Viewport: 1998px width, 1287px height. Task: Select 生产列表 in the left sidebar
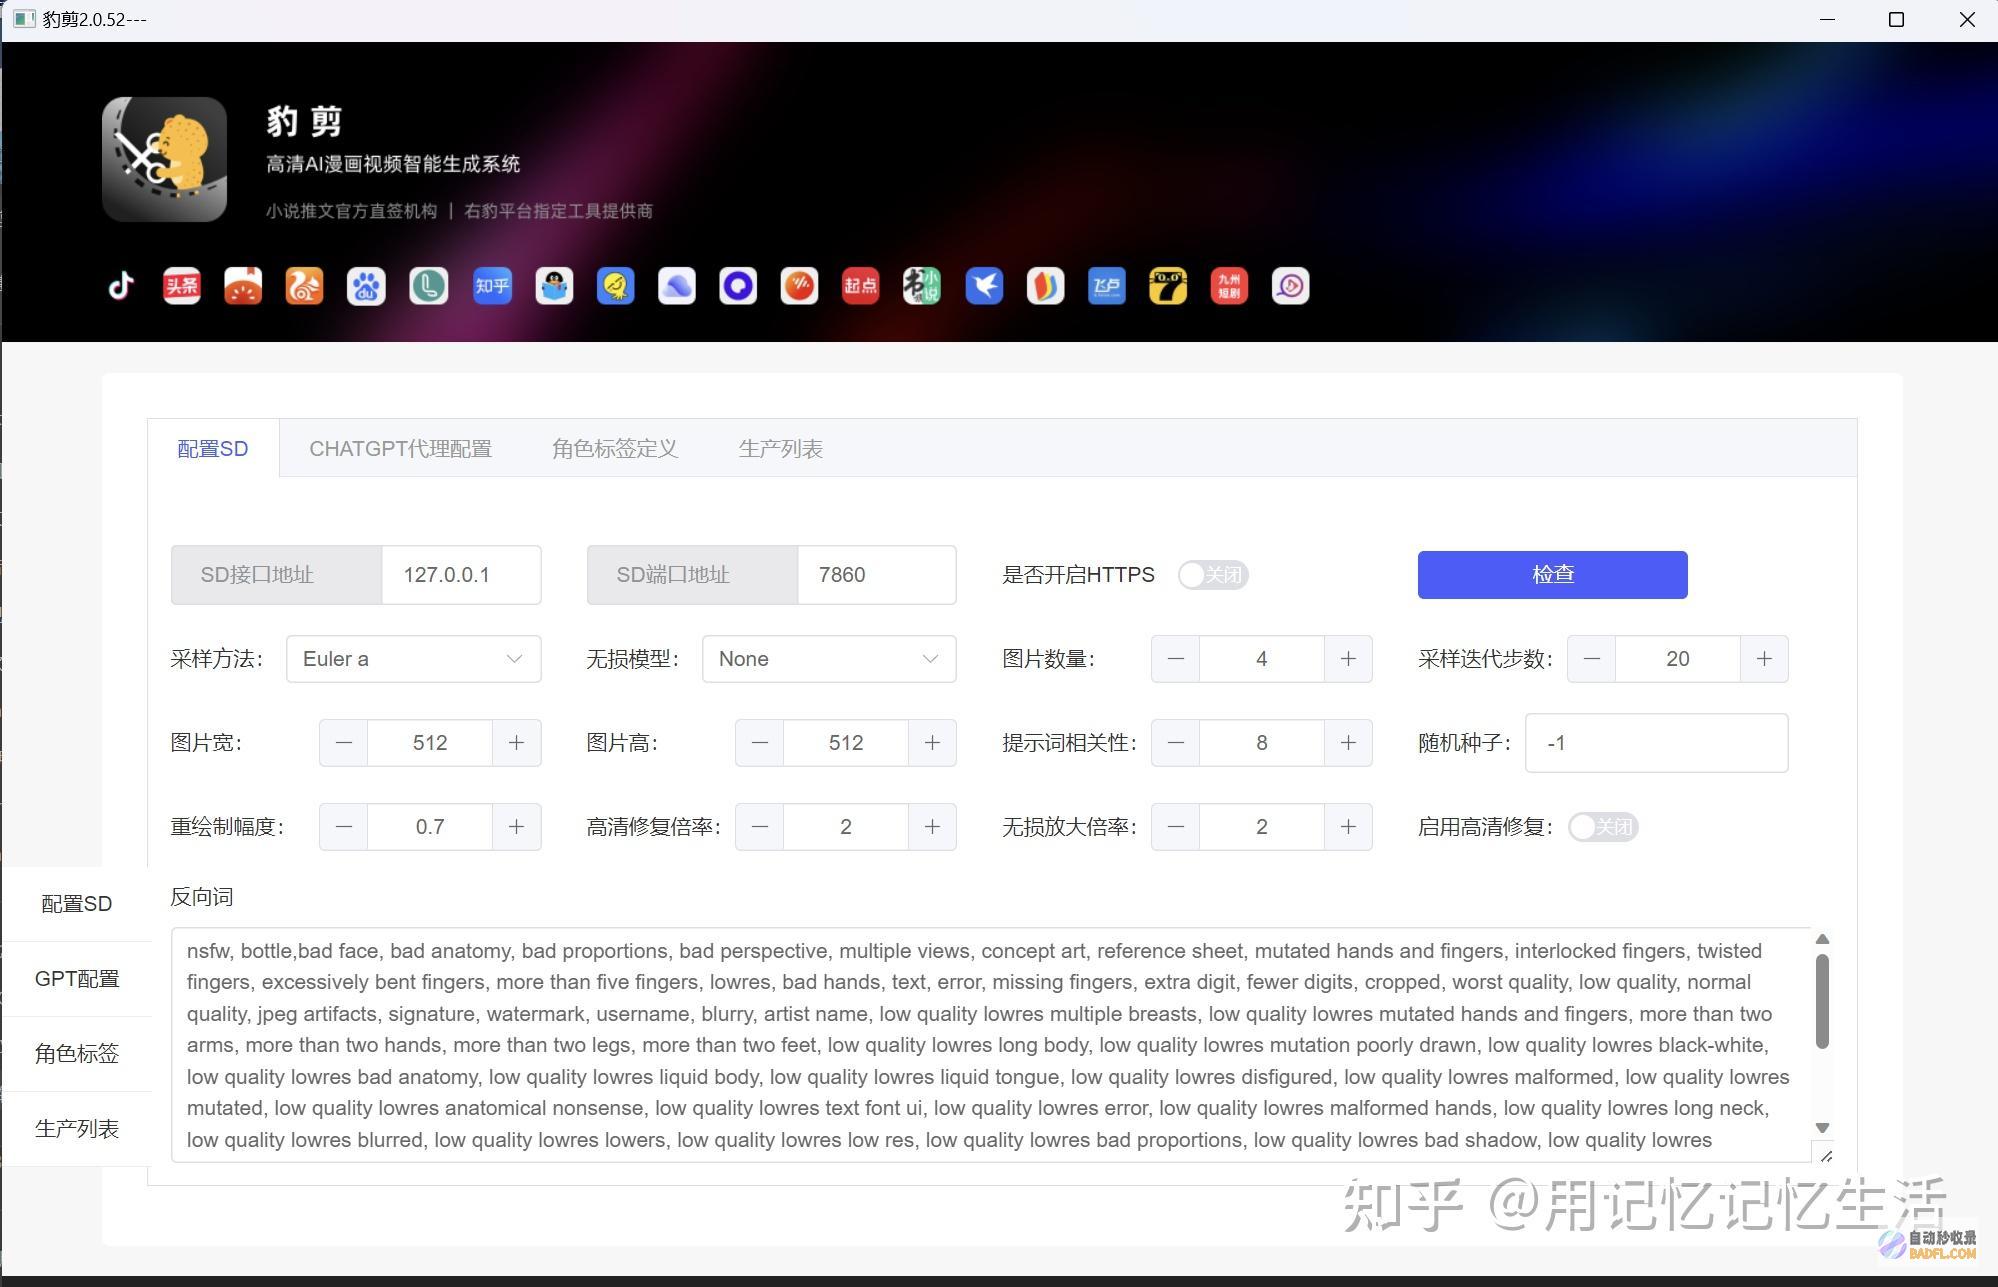pos(77,1129)
